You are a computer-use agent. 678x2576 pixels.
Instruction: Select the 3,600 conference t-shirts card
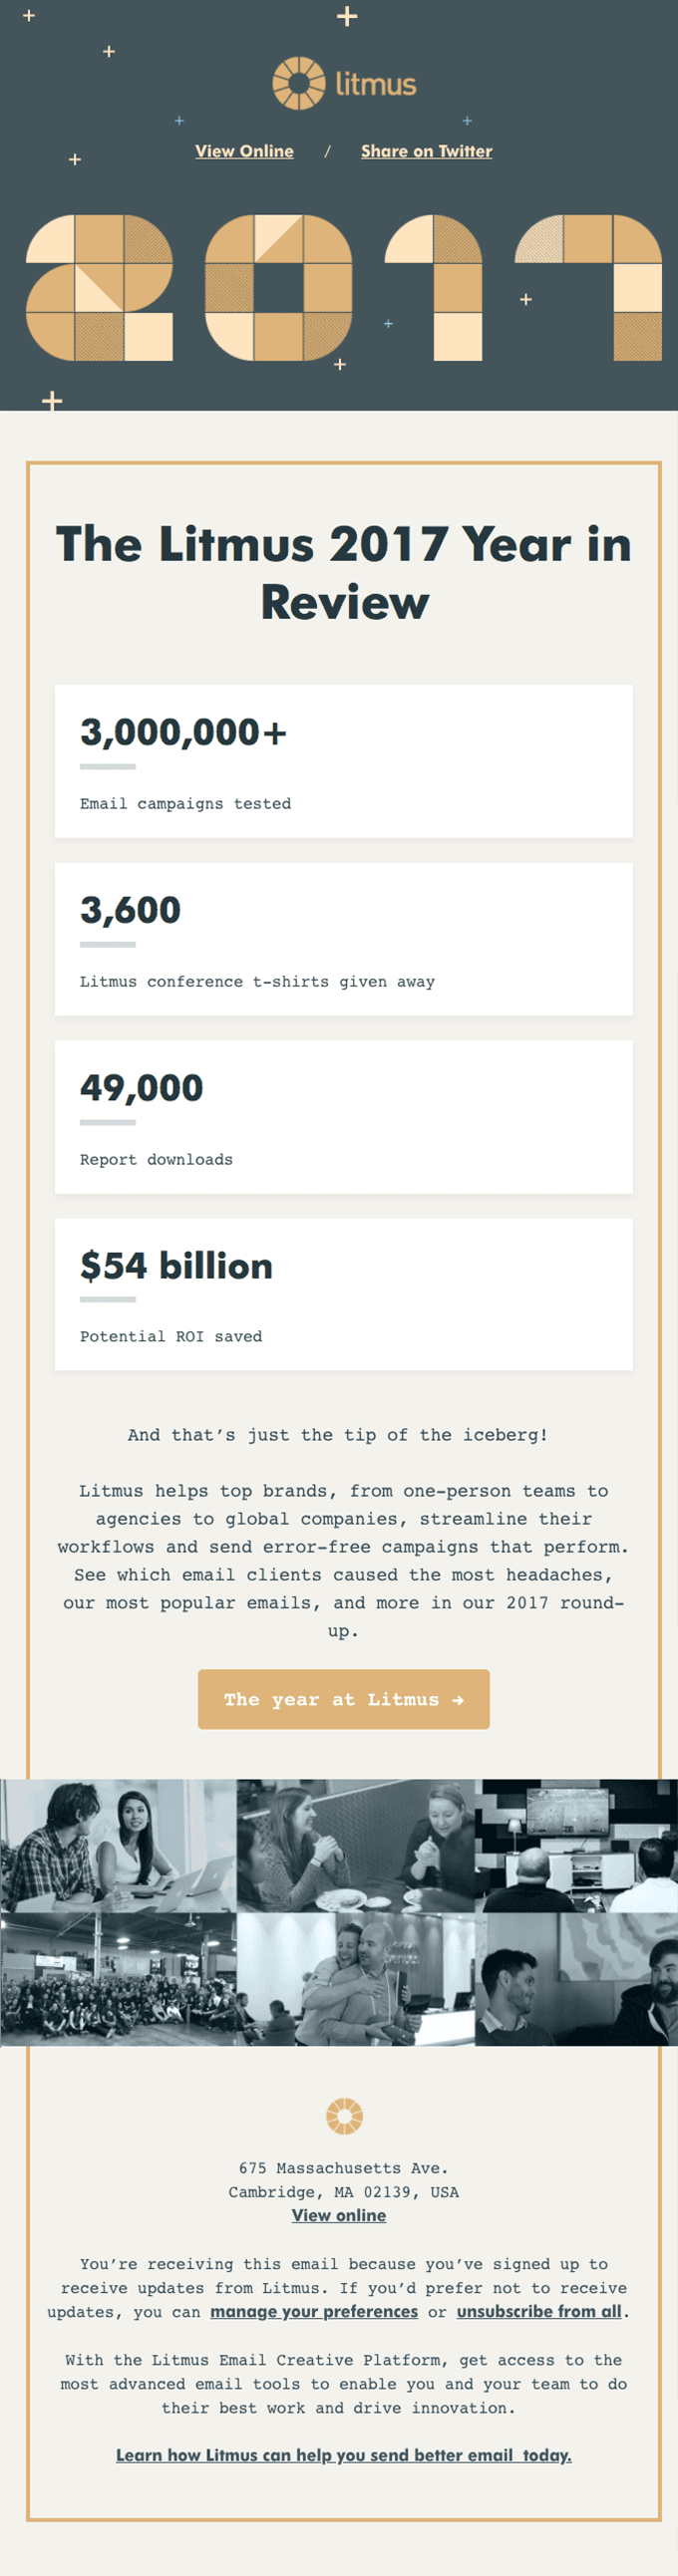[x=343, y=939]
